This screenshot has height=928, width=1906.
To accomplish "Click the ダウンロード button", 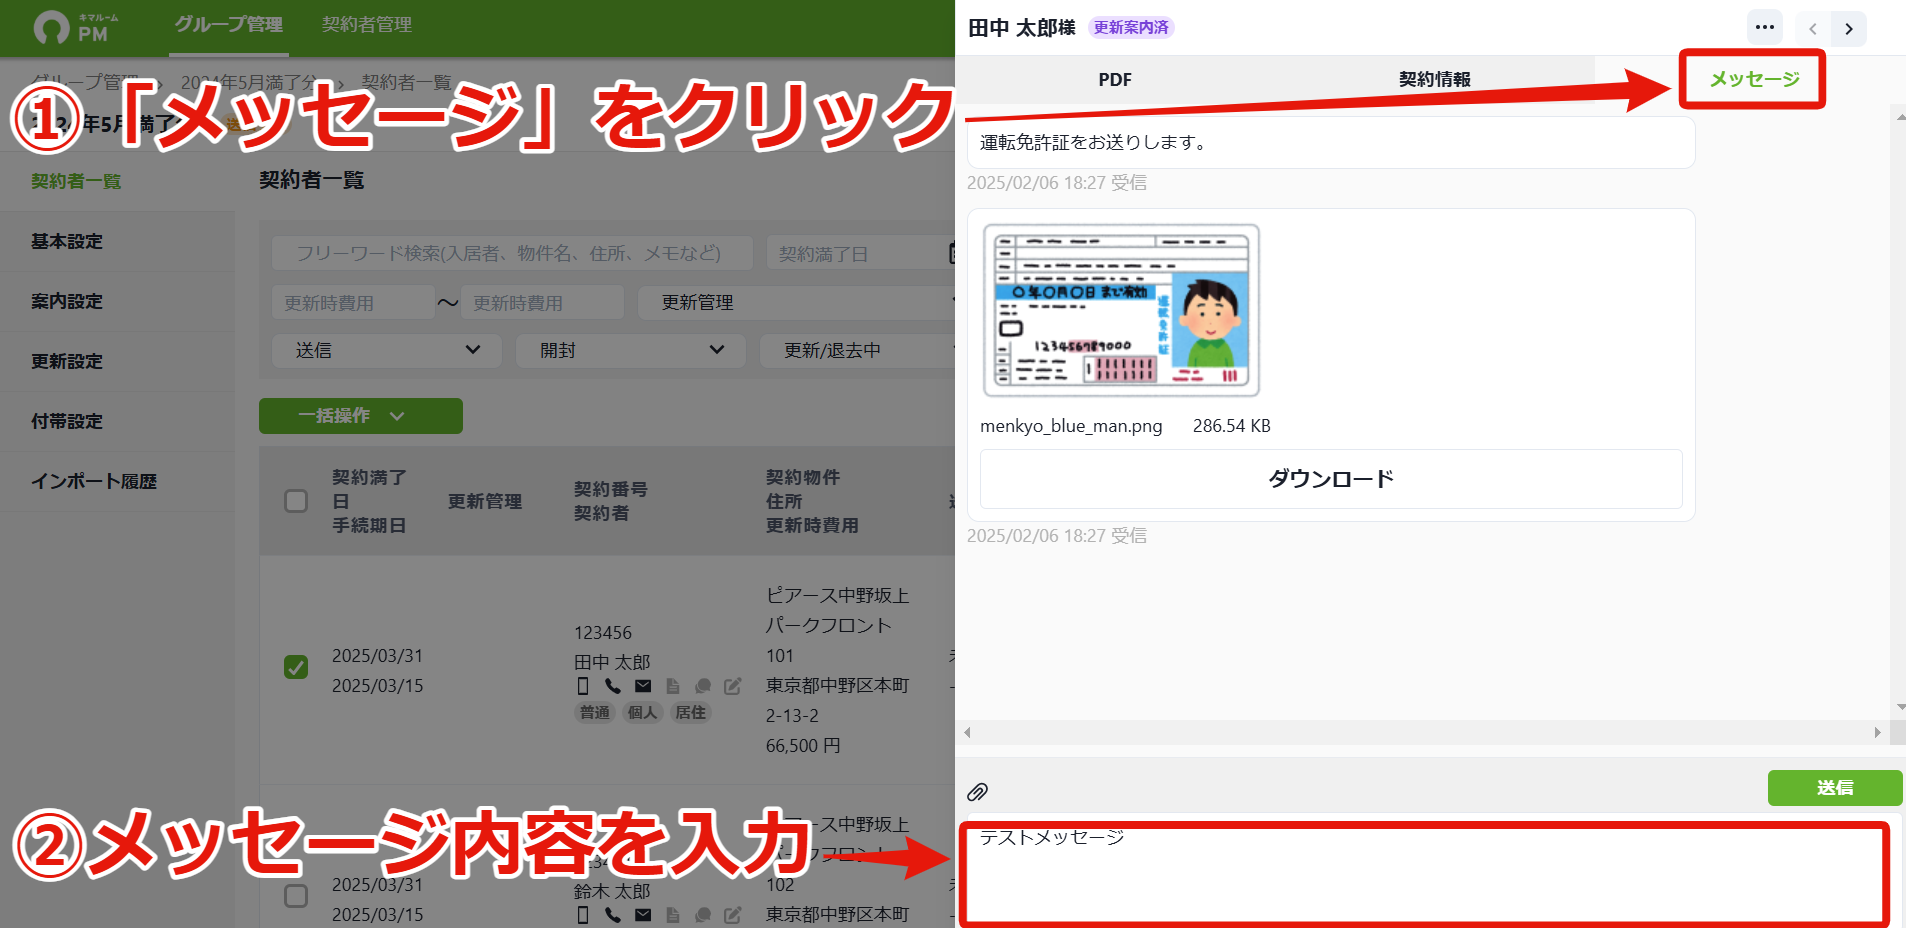I will tap(1331, 479).
